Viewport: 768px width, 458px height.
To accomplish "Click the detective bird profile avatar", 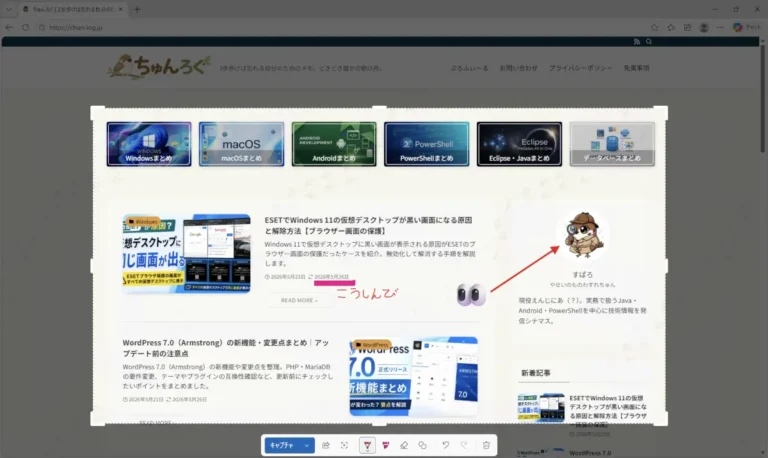I will click(582, 235).
